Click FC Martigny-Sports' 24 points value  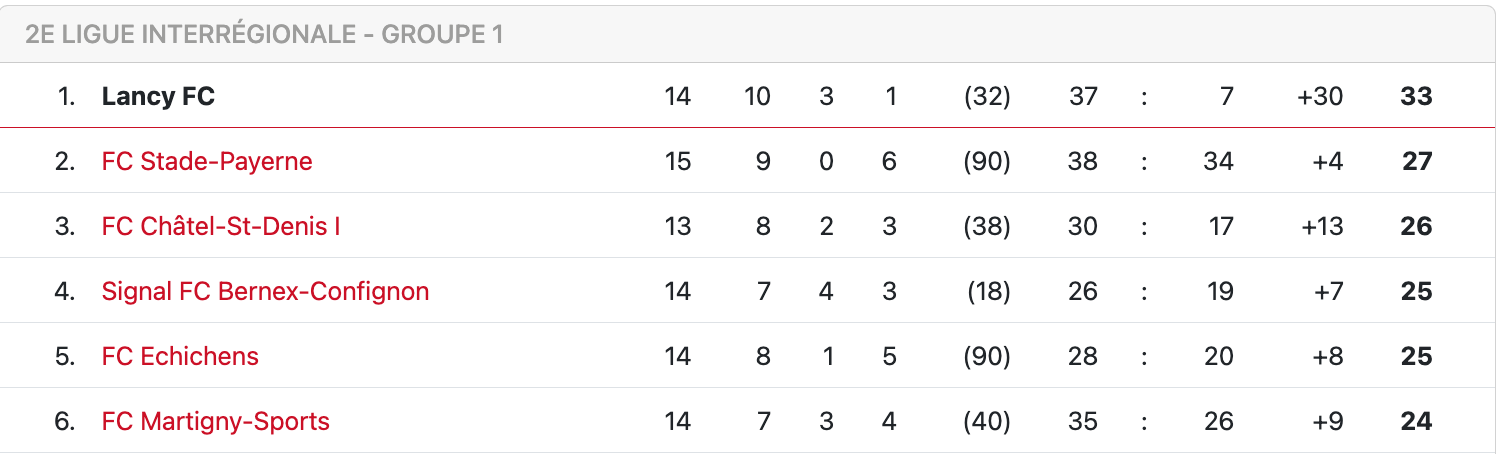pos(1417,421)
